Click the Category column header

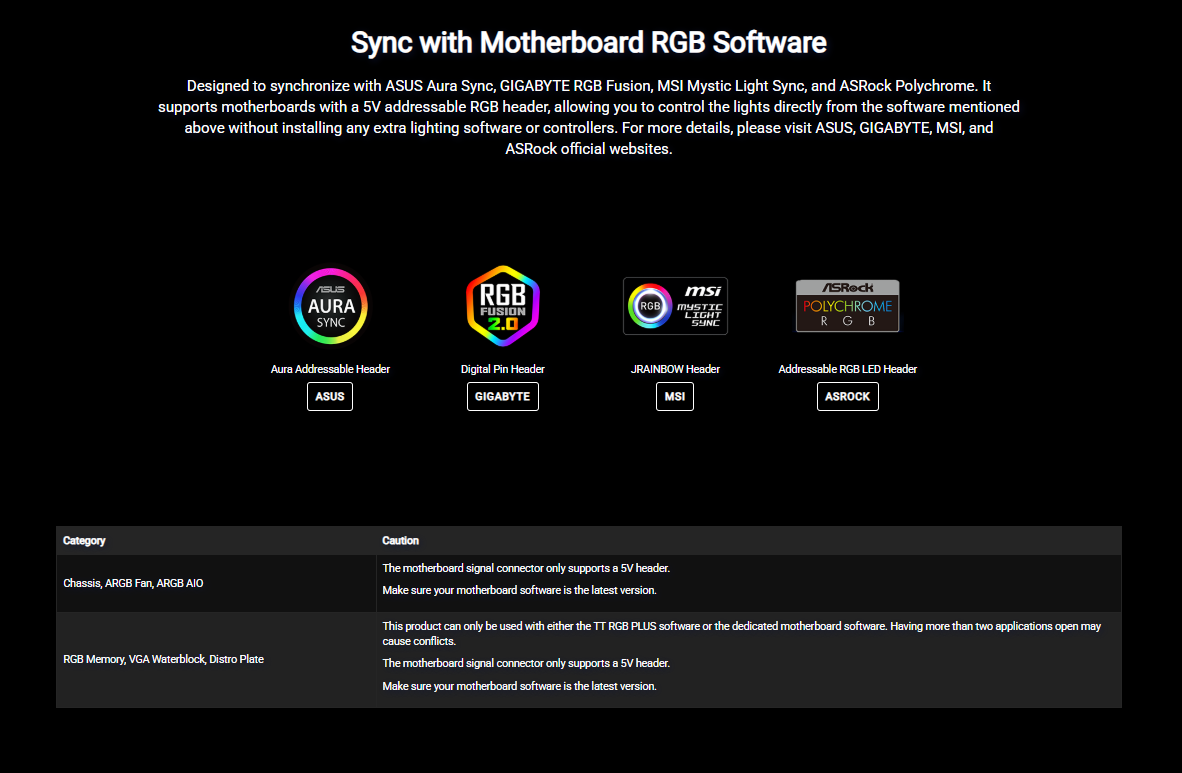pos(84,541)
